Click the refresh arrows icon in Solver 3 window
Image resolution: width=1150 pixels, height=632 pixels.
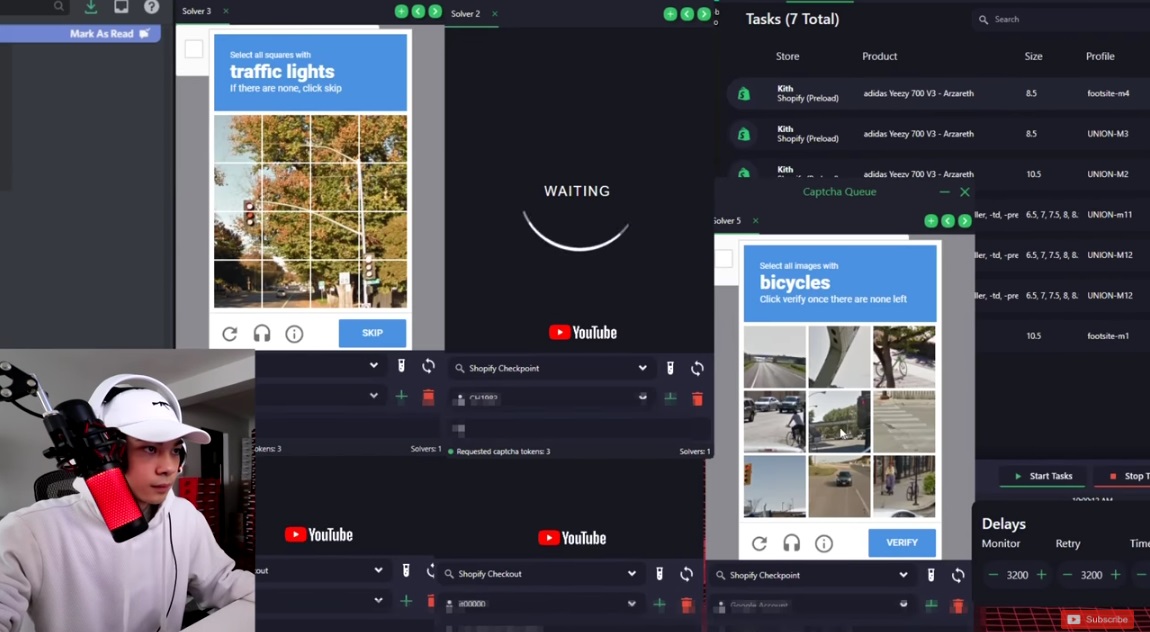428,365
